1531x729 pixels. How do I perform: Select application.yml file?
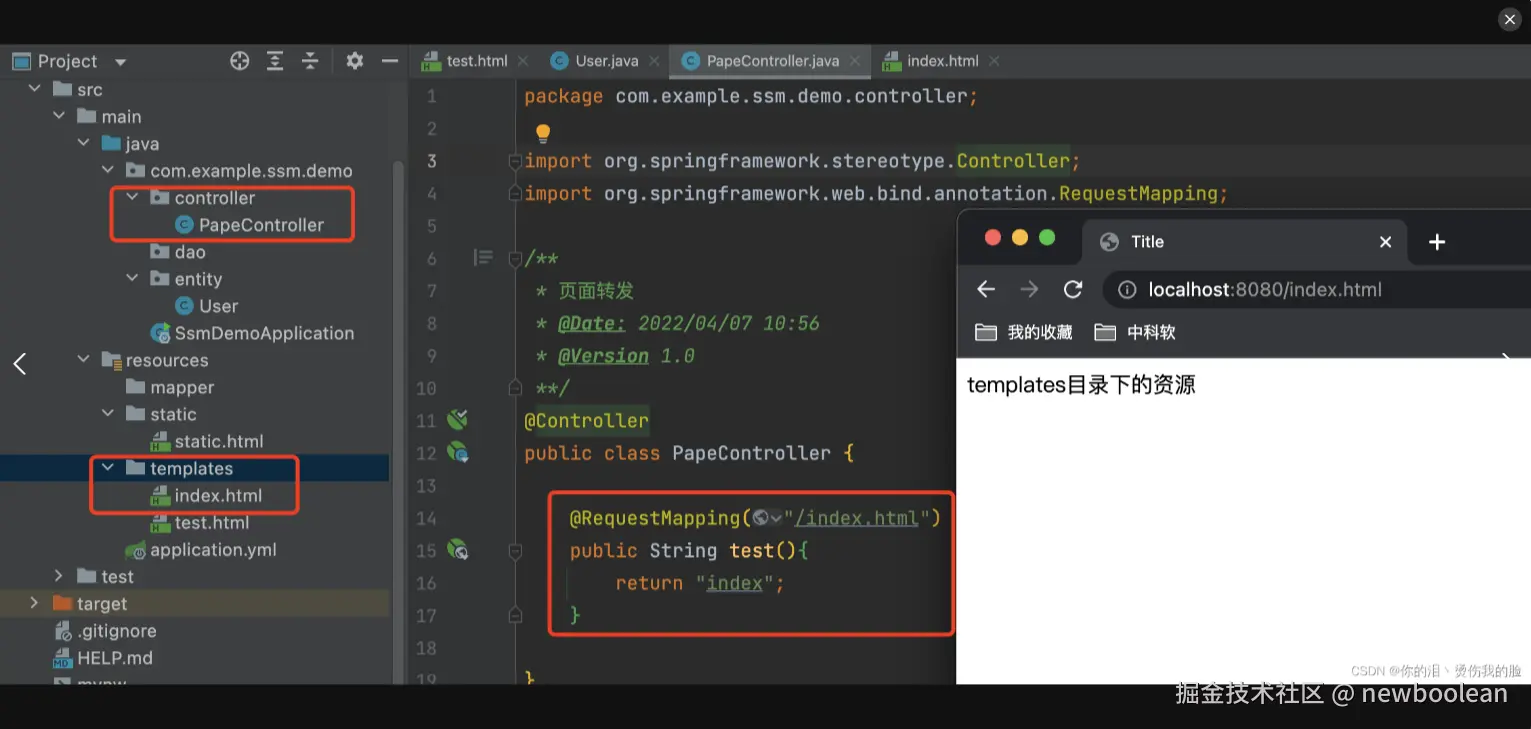[x=201, y=549]
